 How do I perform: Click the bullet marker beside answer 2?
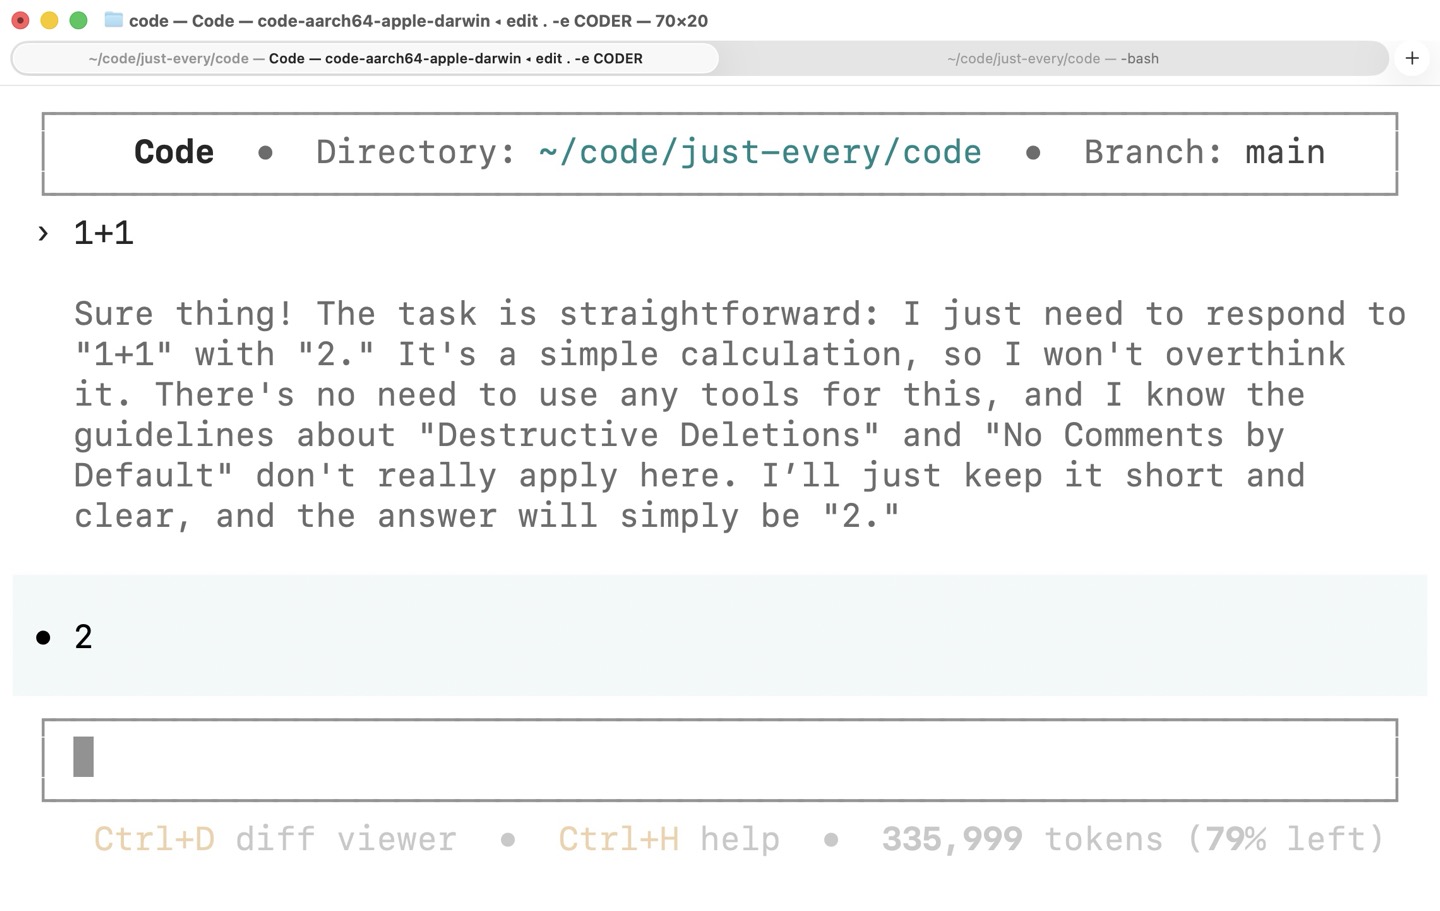43,637
